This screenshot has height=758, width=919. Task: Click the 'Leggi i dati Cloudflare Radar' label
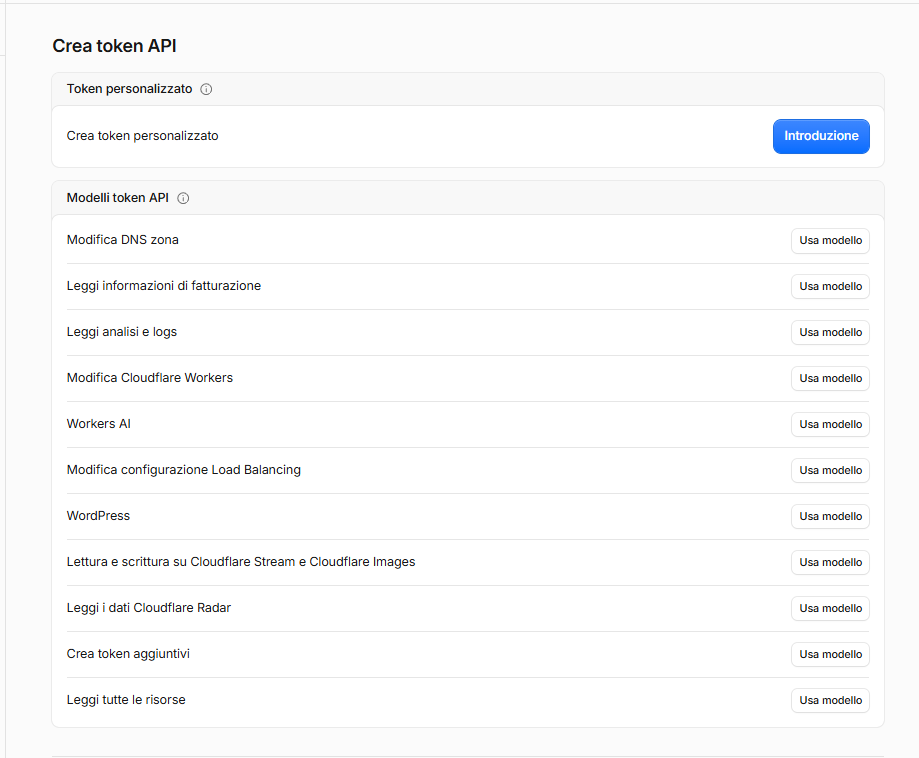[149, 608]
